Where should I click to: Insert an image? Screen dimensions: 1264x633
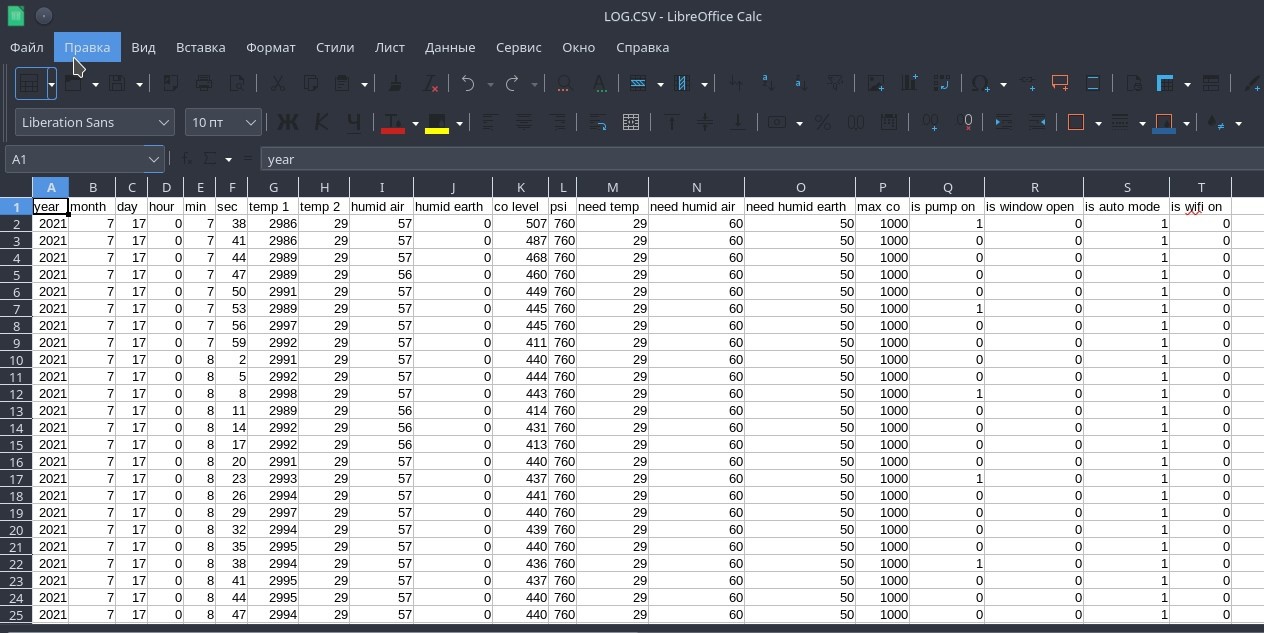pyautogui.click(x=876, y=84)
